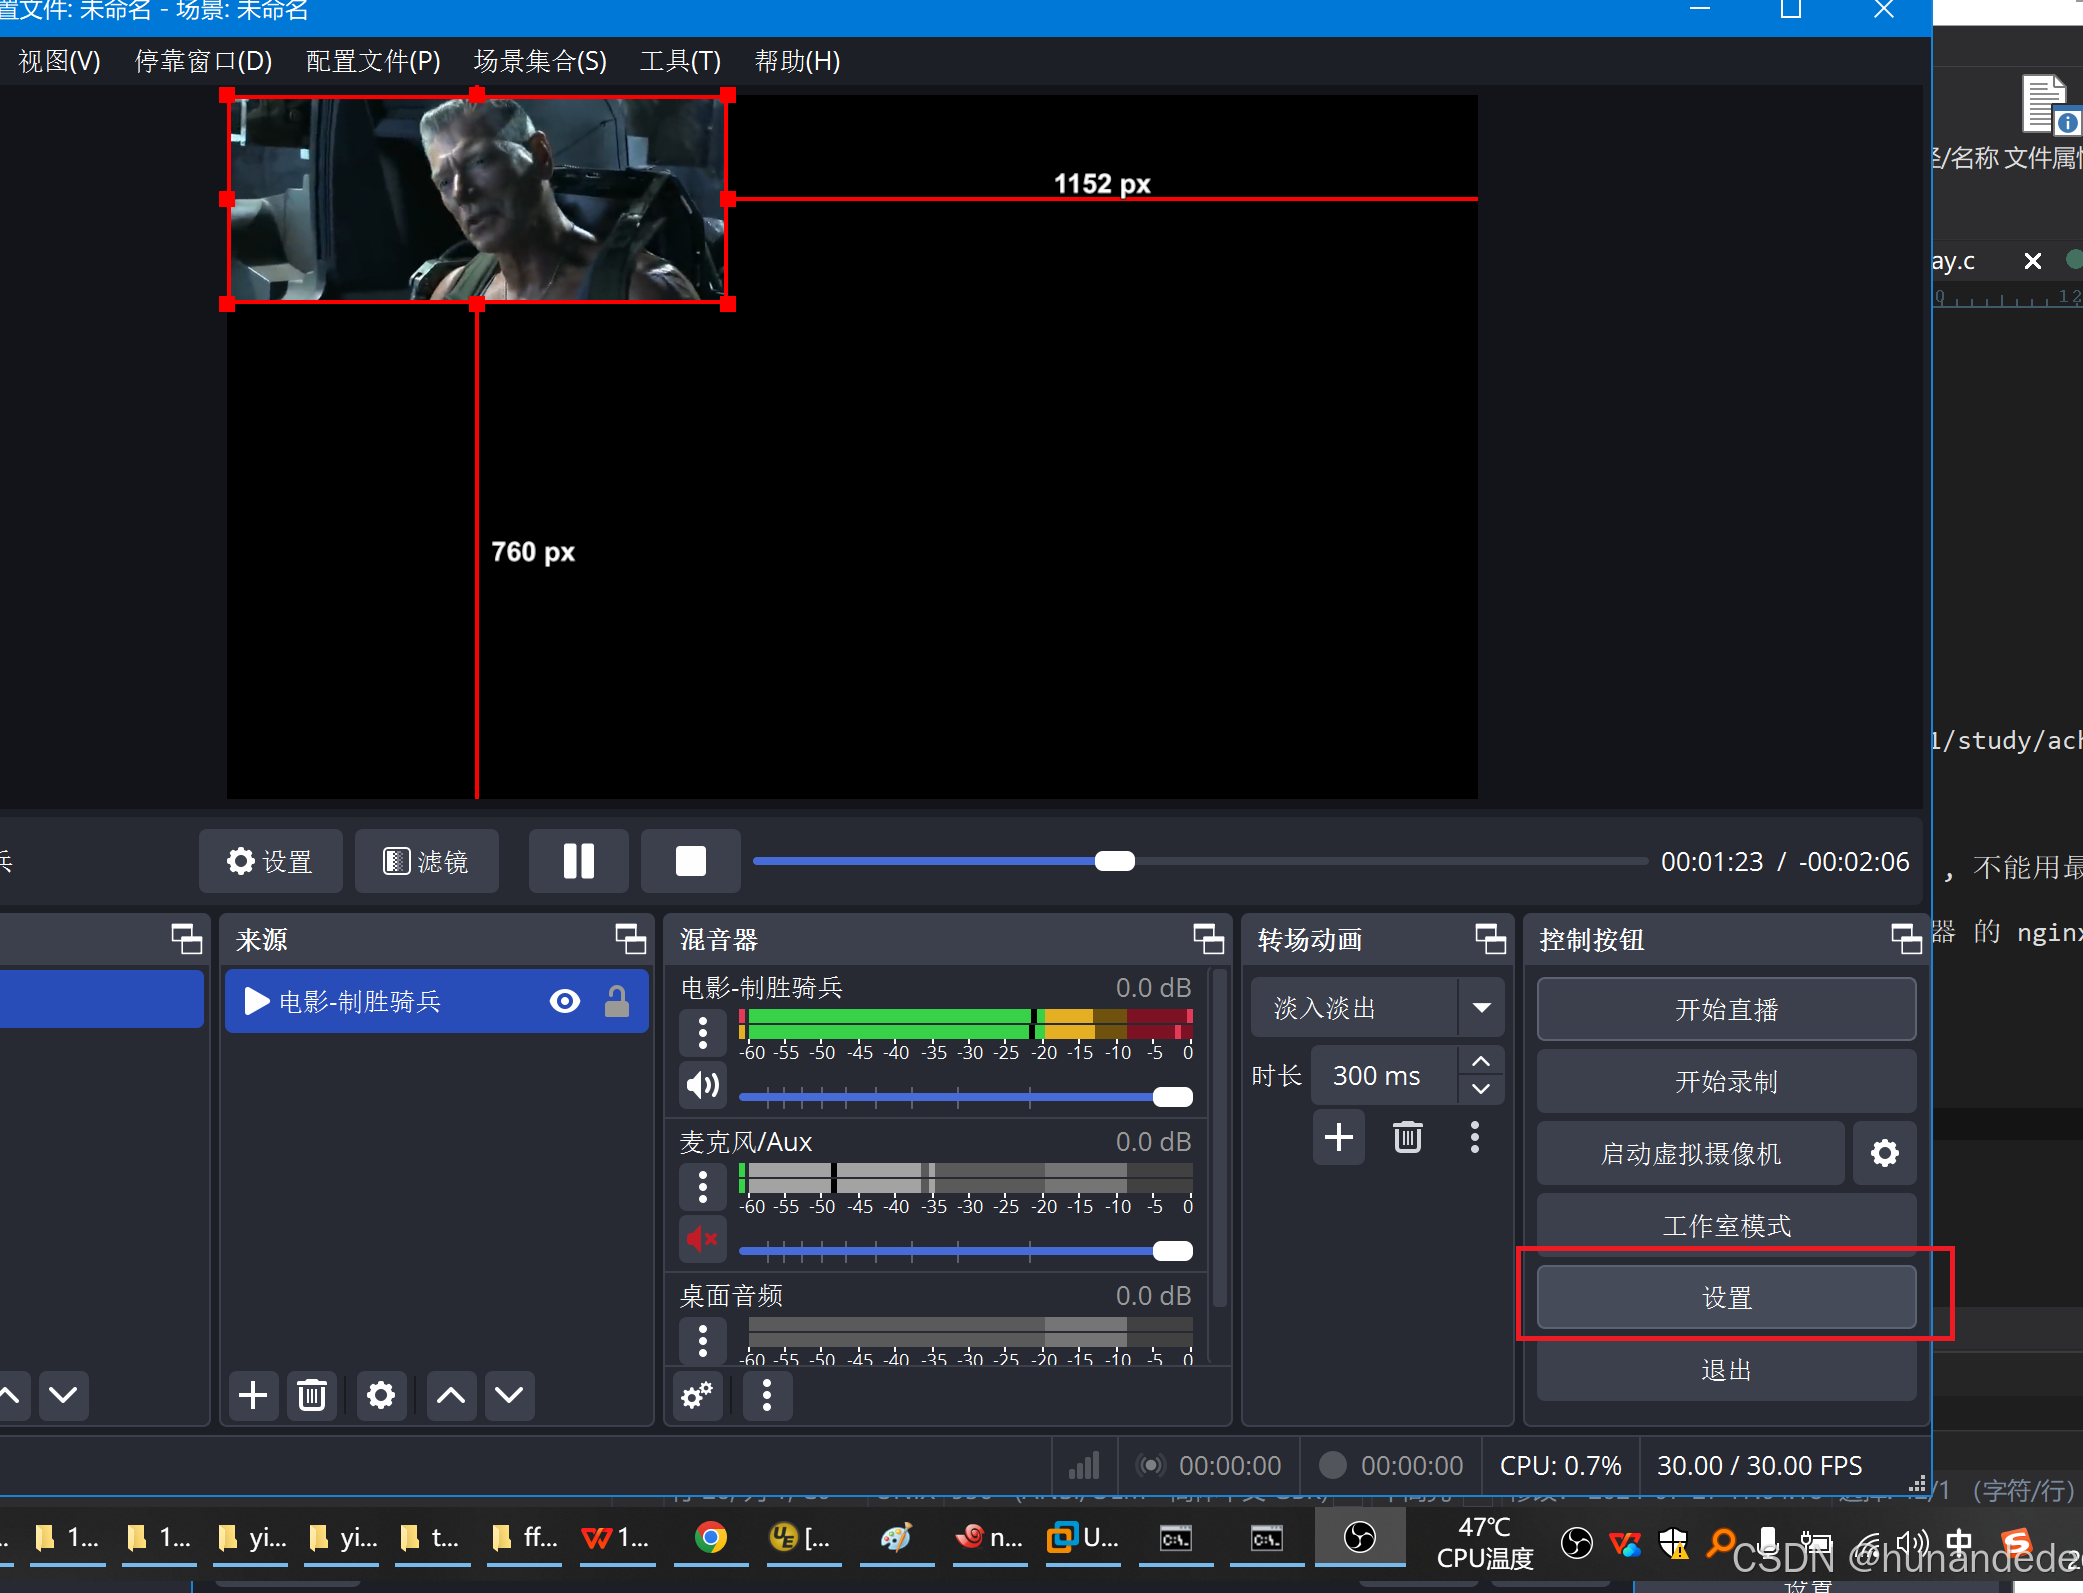Increase transition duration with up arrow
This screenshot has height=1593, width=2083.
coord(1481,1062)
